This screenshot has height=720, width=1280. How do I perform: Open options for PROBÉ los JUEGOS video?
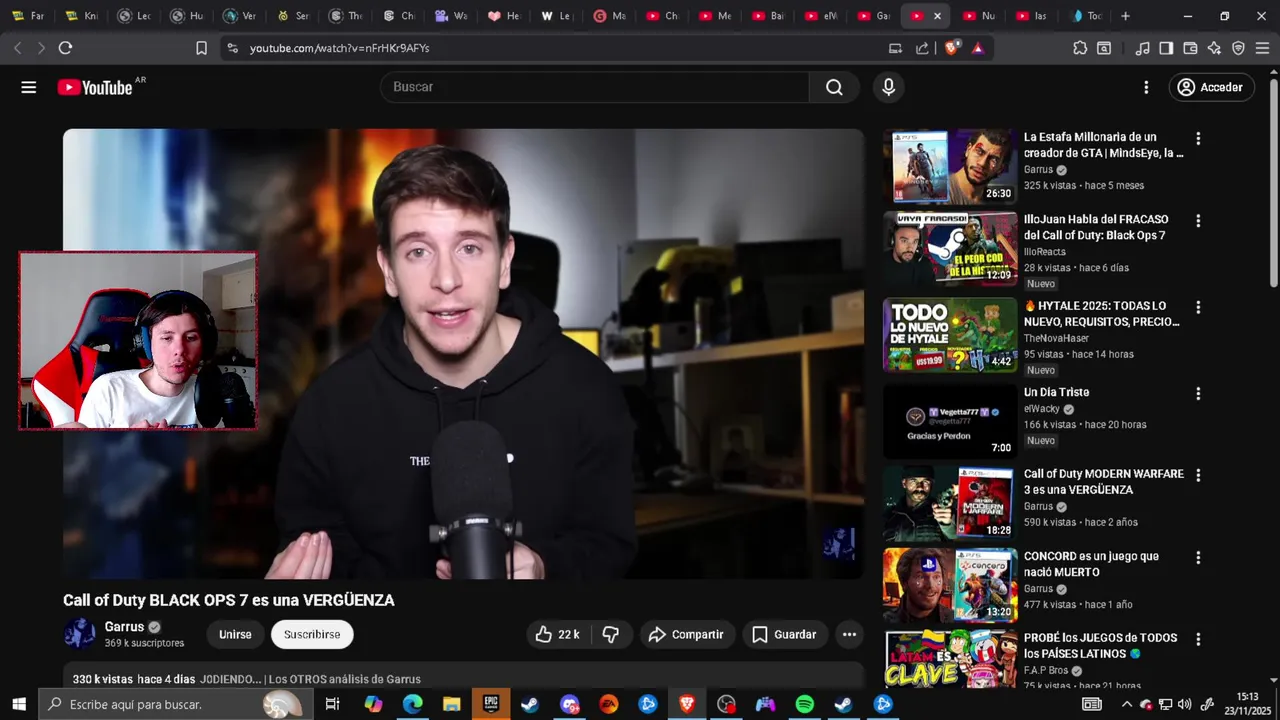(x=1198, y=640)
